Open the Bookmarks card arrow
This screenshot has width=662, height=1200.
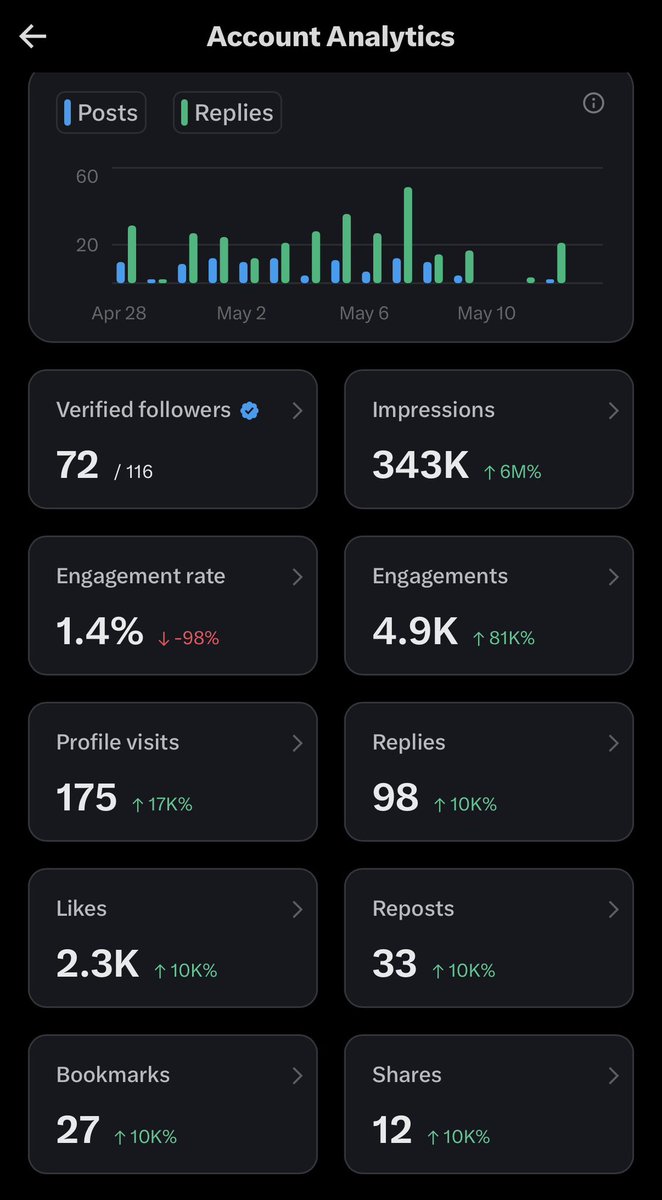click(297, 1075)
